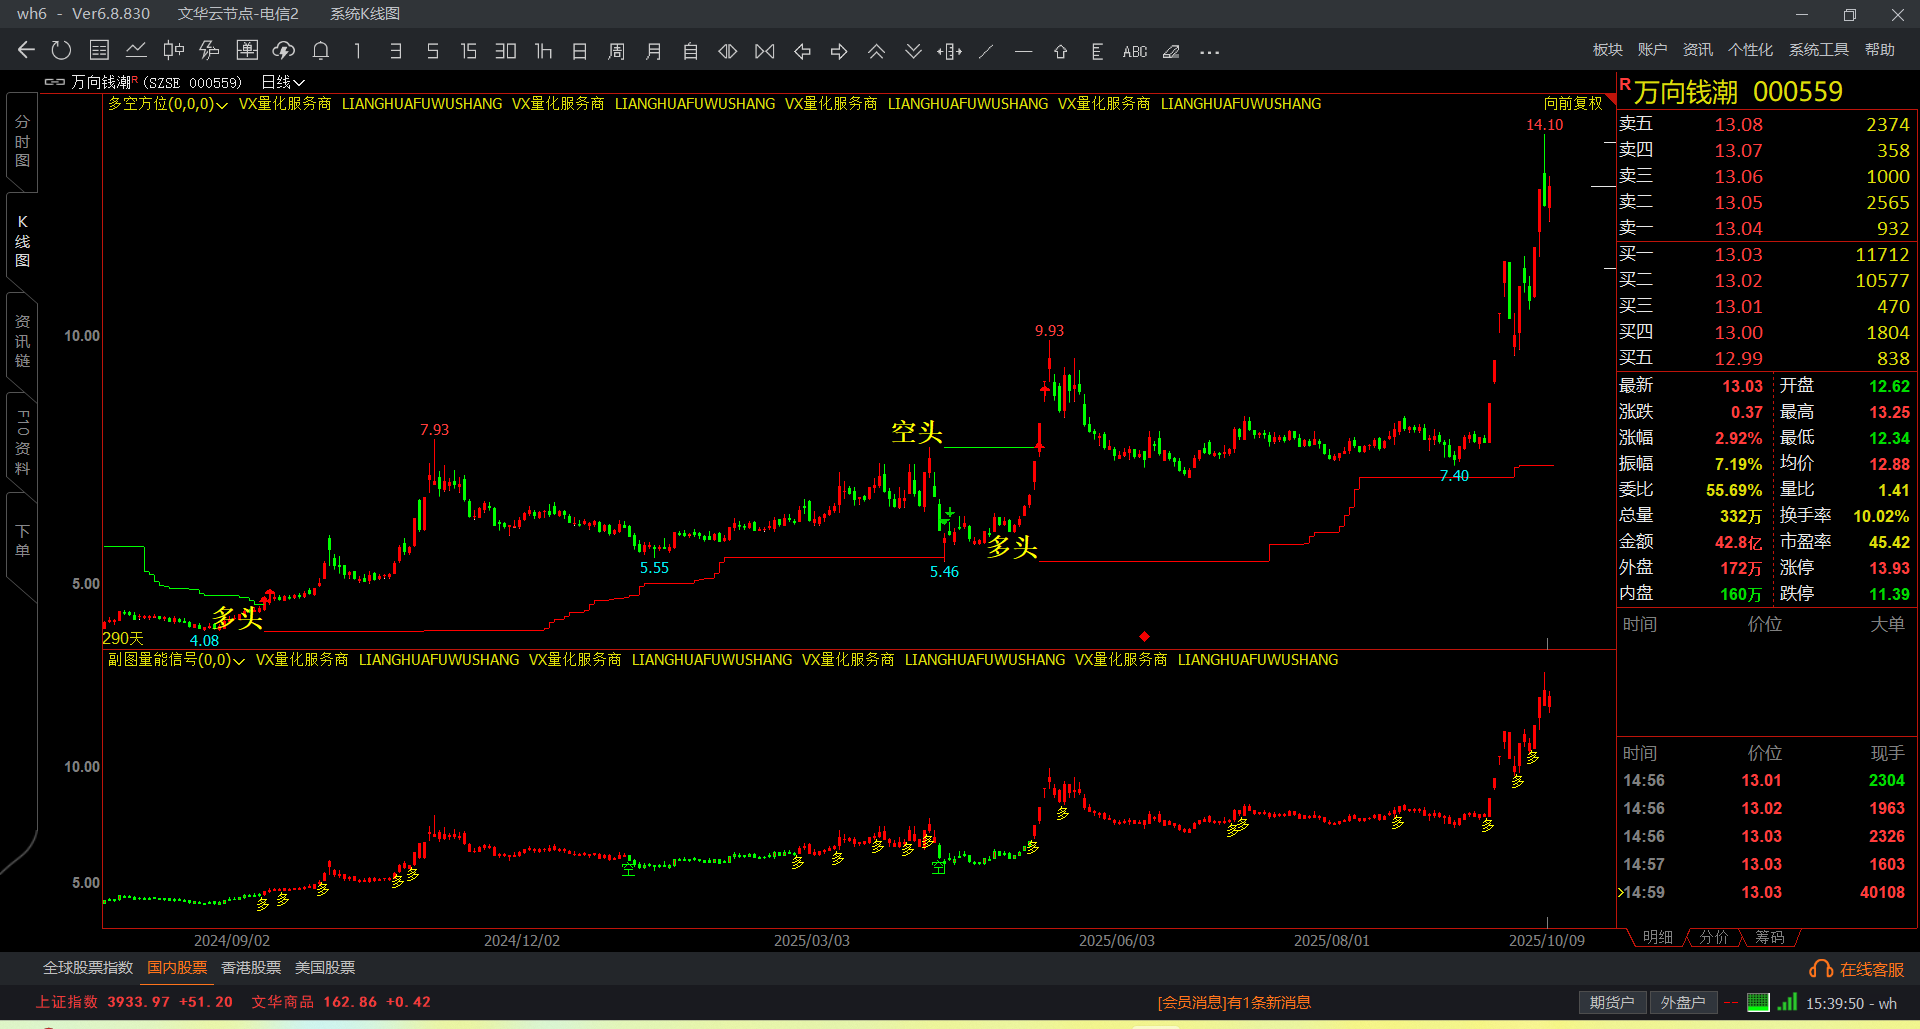Click the 期货户 button
This screenshot has width=1920, height=1029.
click(1612, 1003)
